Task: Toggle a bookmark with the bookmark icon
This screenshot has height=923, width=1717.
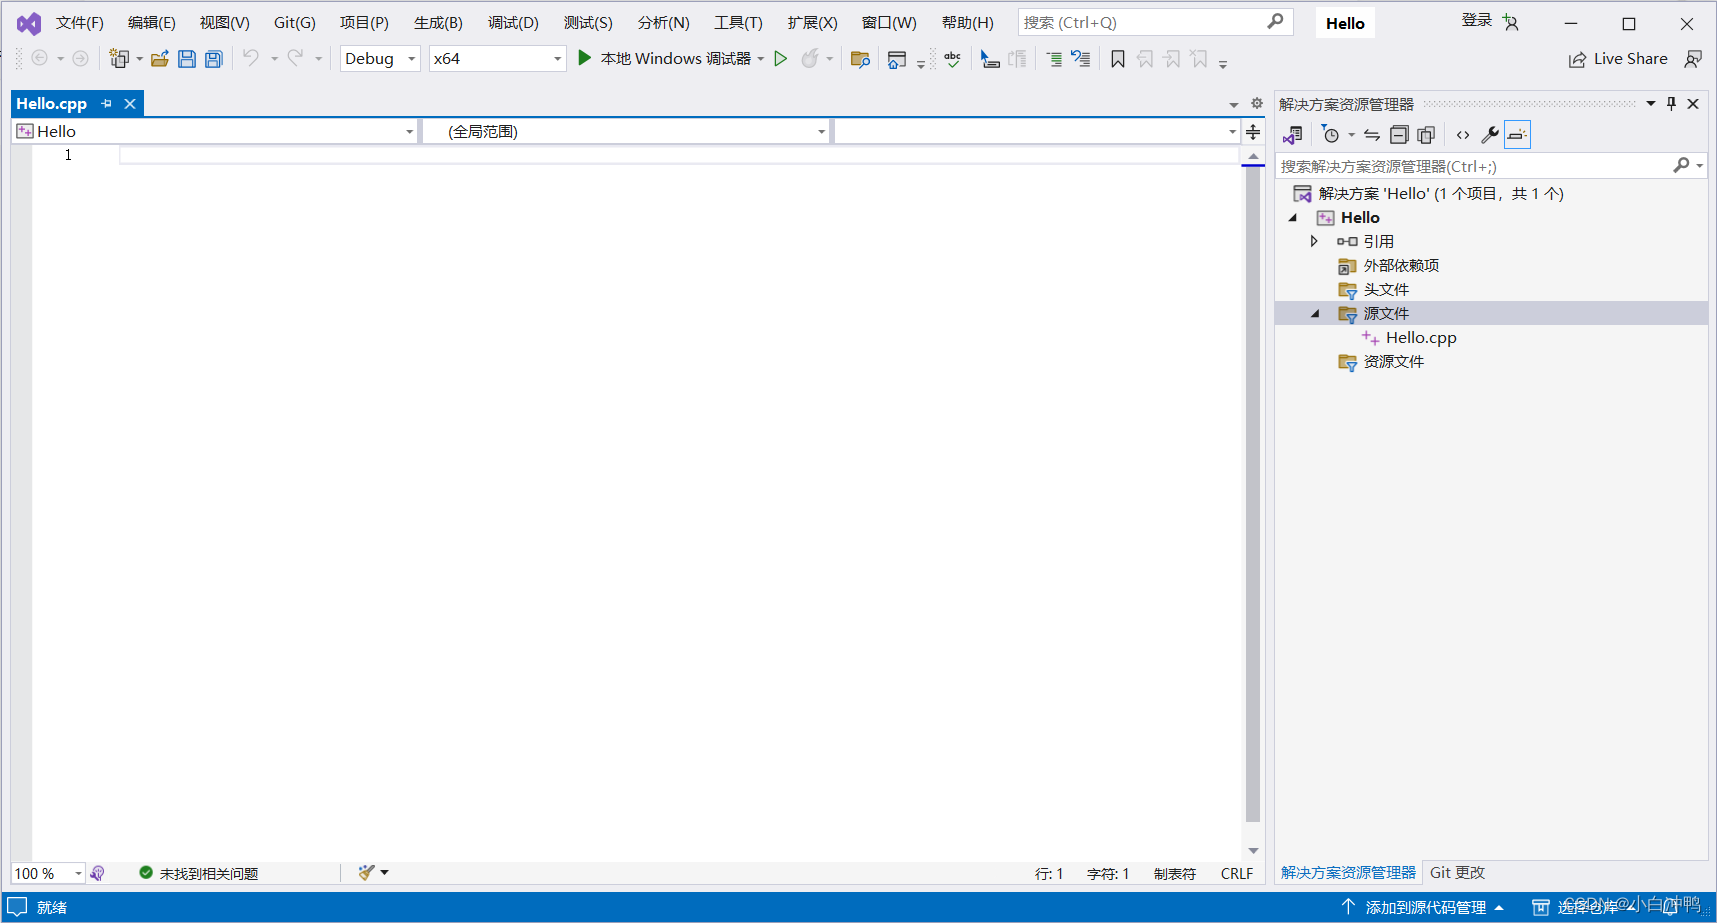Action: click(x=1118, y=59)
